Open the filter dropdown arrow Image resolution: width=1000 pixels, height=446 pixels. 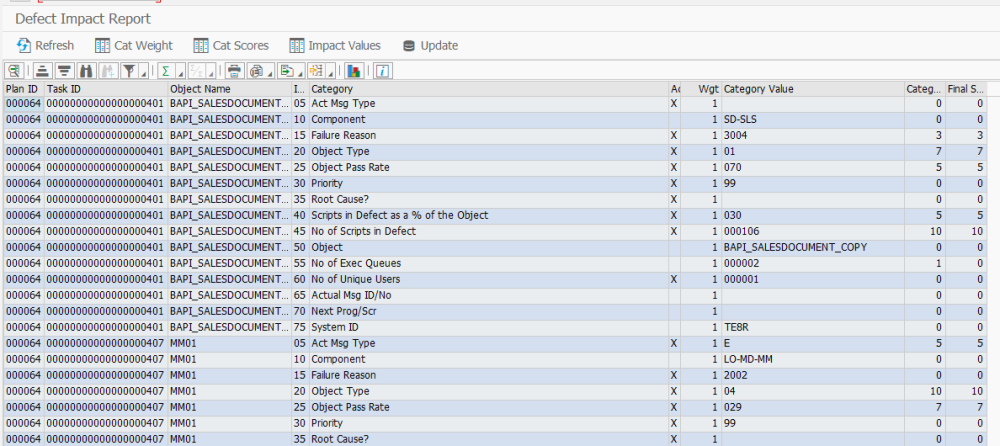[144, 71]
